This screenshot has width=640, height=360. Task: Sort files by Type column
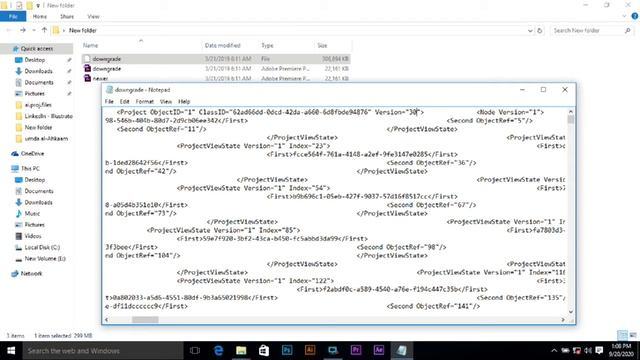tap(267, 45)
